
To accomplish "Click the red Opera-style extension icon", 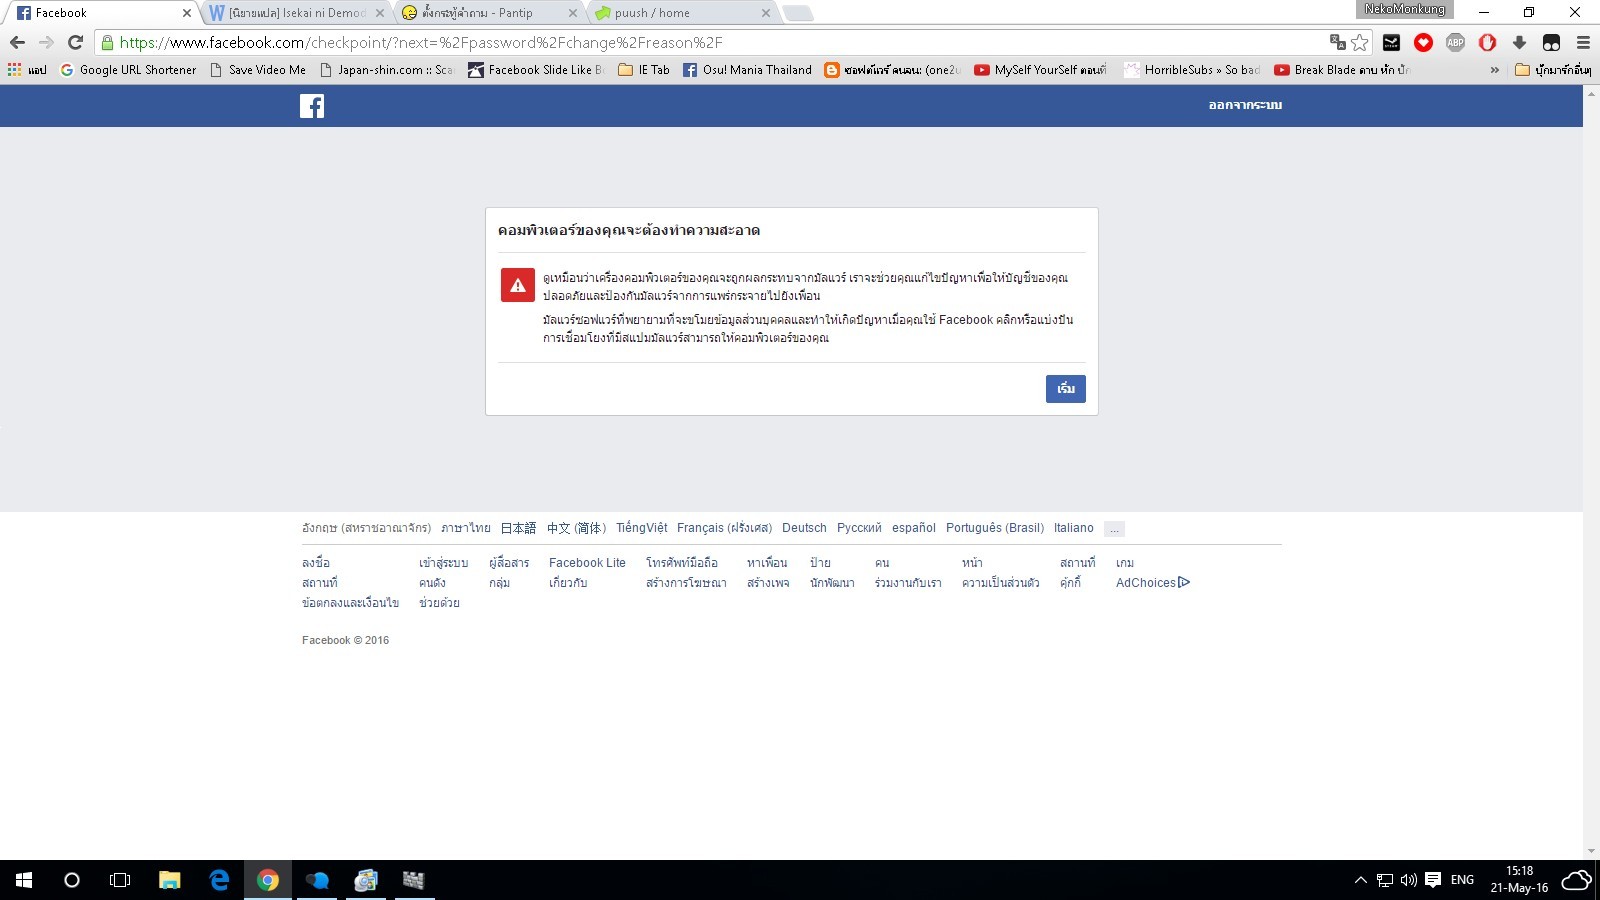I will pyautogui.click(x=1487, y=42).
